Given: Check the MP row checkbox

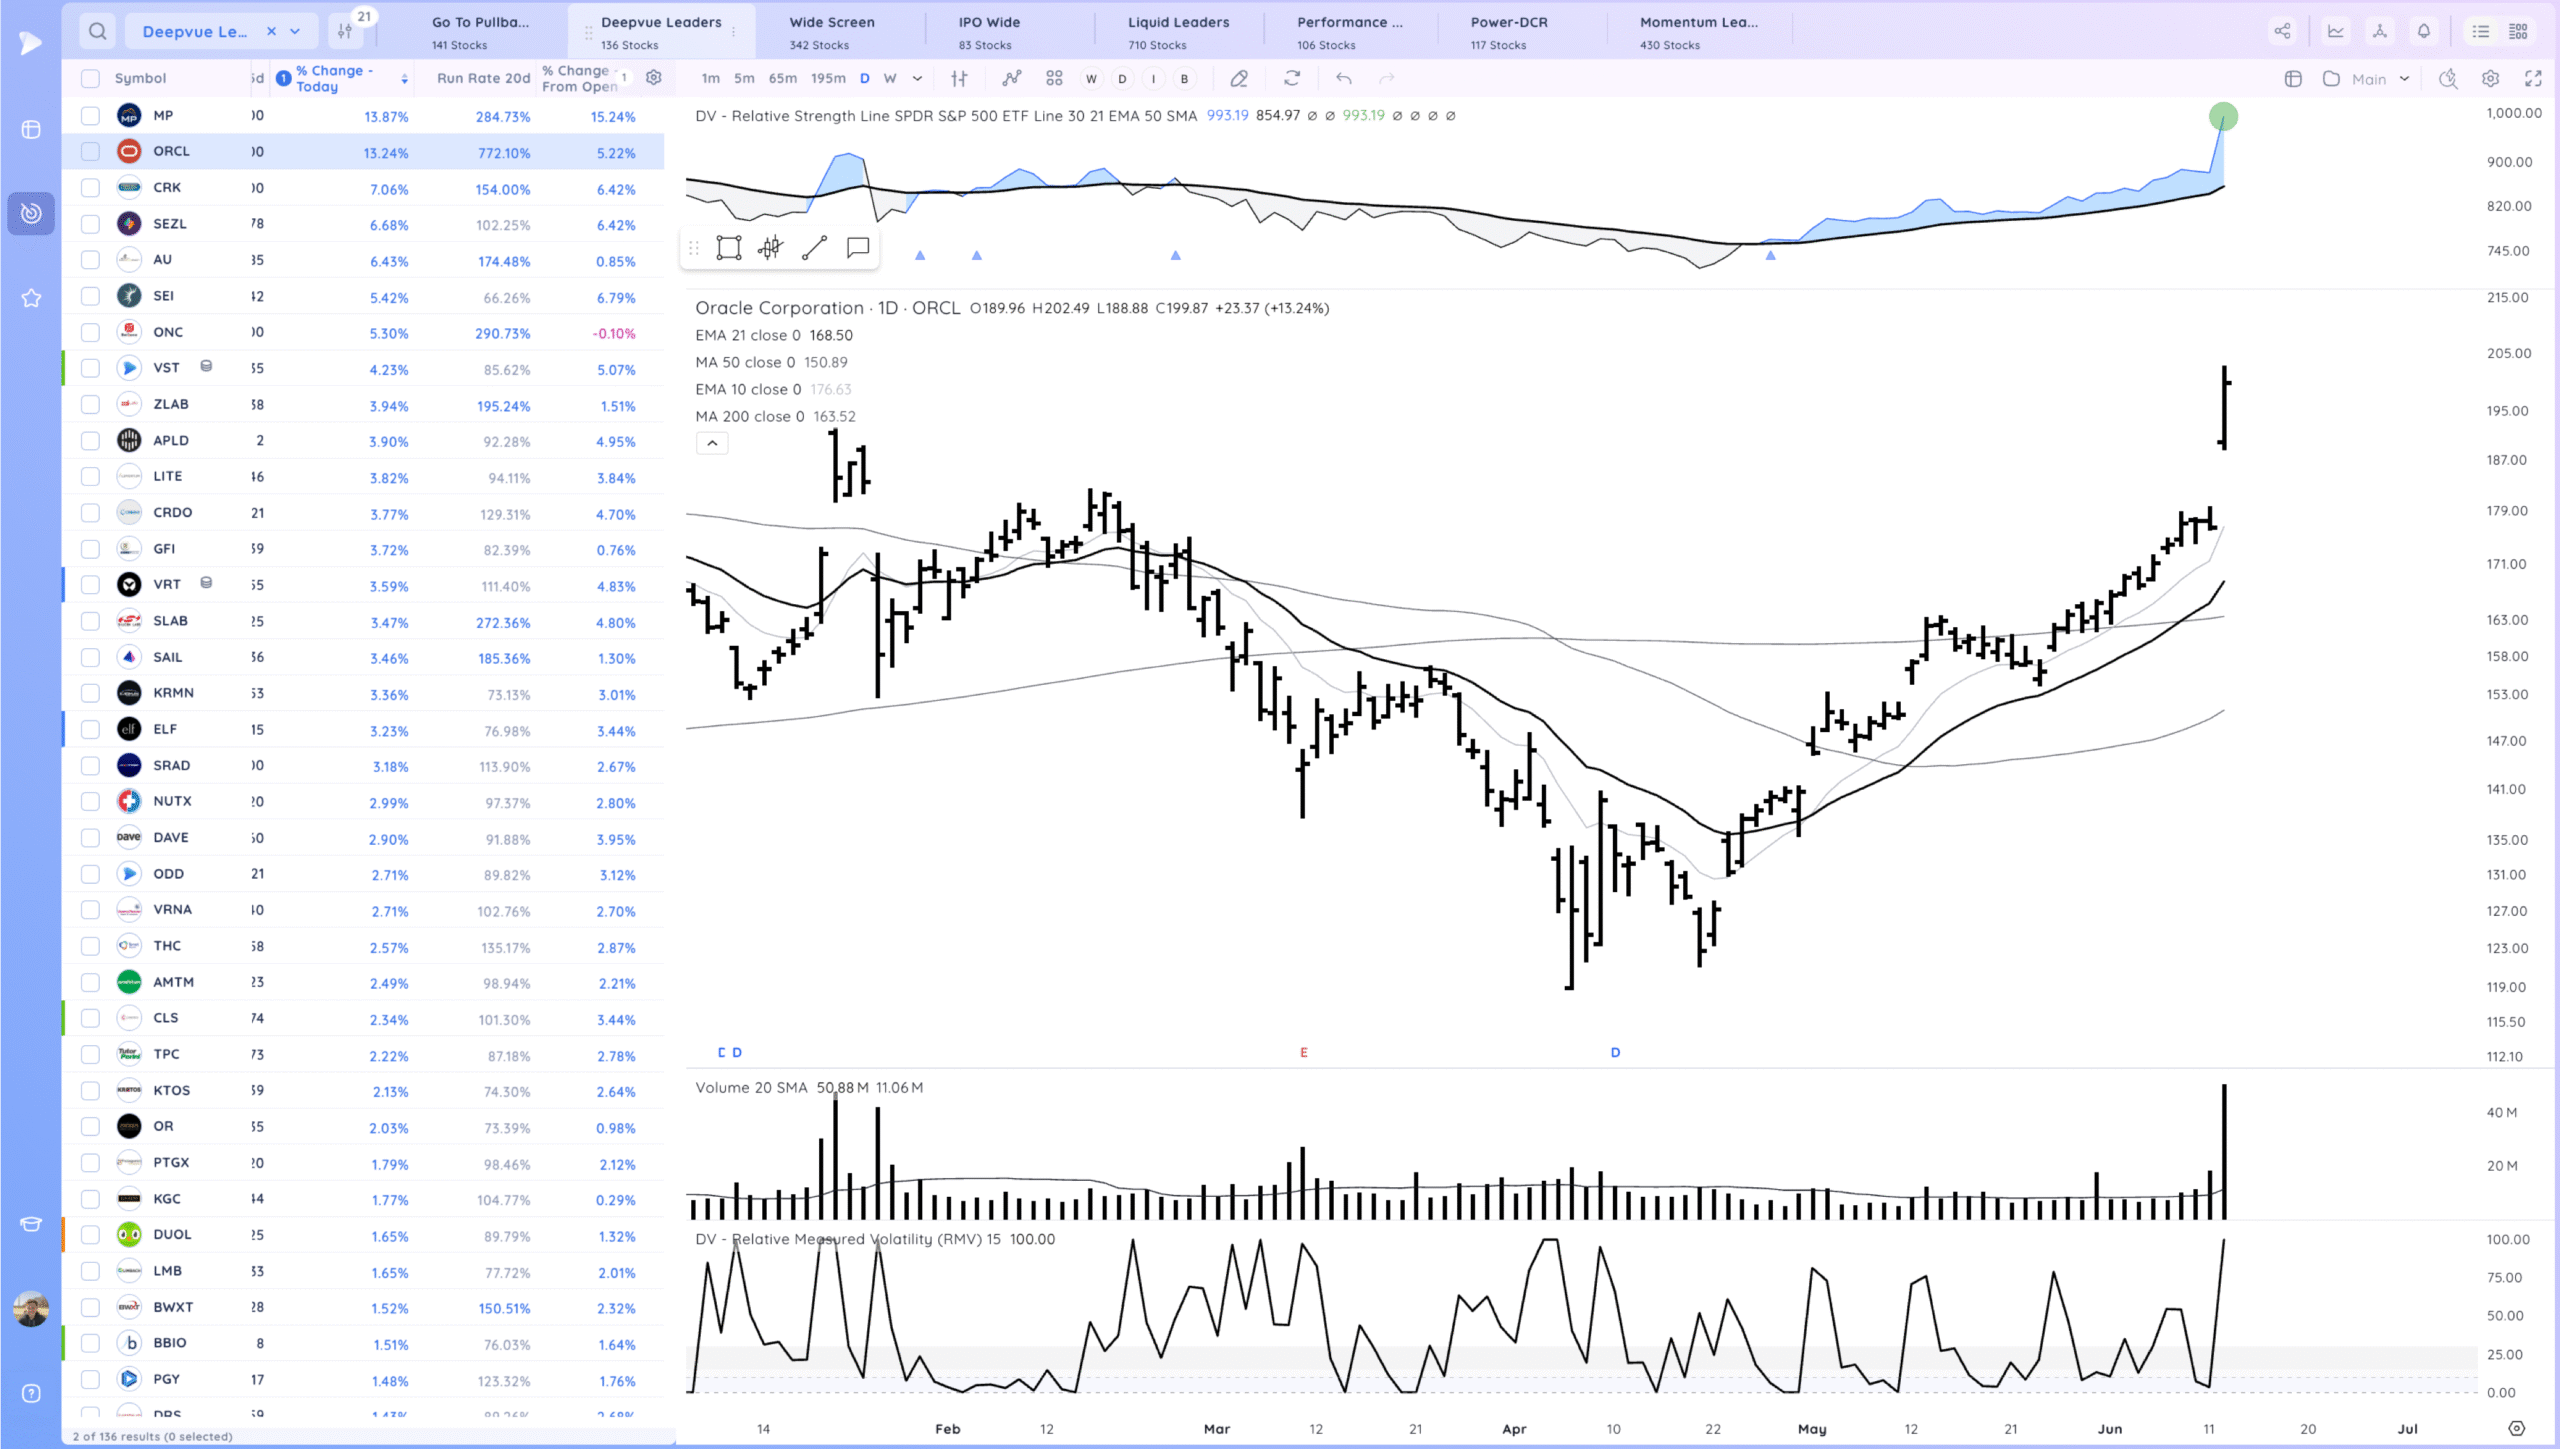Looking at the screenshot, I should [x=90, y=116].
